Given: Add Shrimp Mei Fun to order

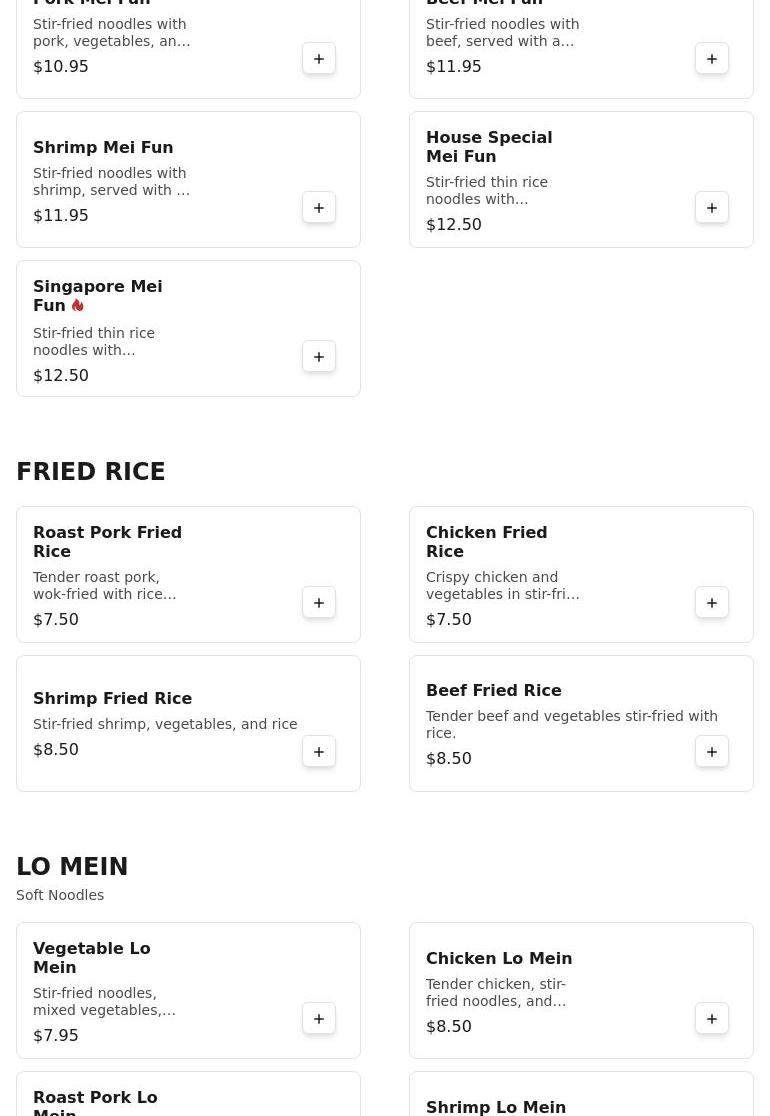Looking at the screenshot, I should tap(319, 207).
